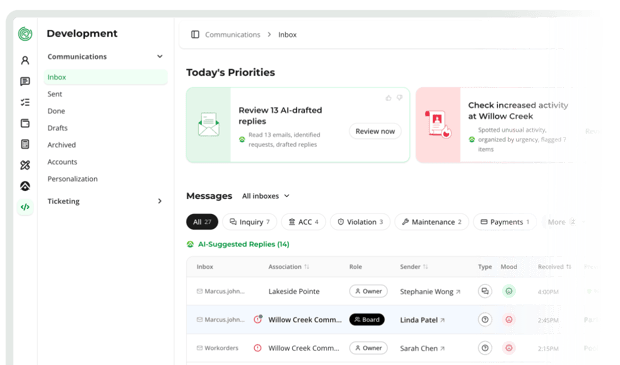
Task: Click thumbs down on Review replies card
Action: tap(399, 98)
